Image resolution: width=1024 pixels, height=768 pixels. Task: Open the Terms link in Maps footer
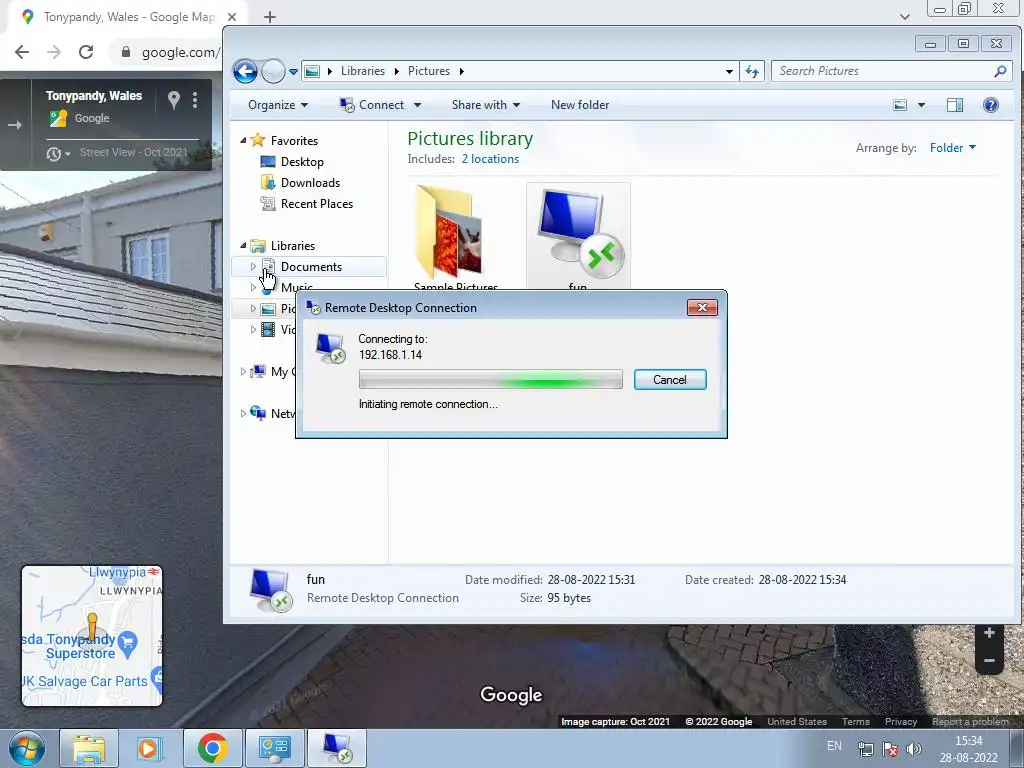(x=856, y=722)
